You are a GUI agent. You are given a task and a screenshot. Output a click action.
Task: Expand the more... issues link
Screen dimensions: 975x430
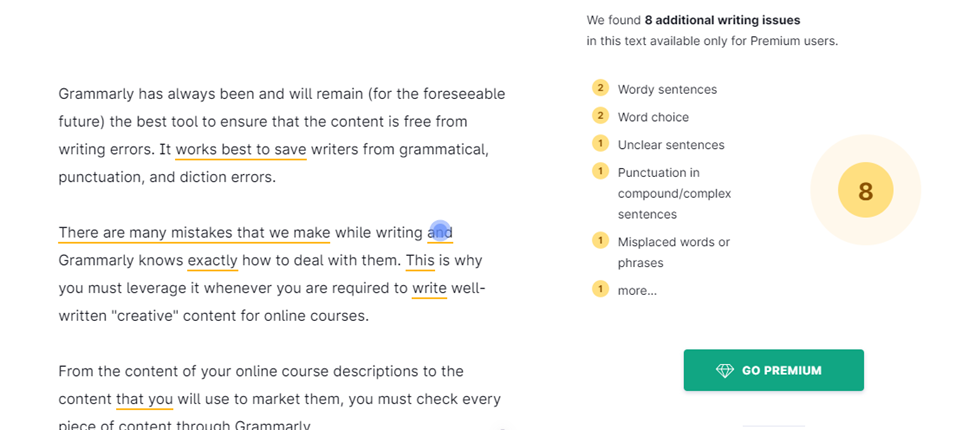point(637,290)
